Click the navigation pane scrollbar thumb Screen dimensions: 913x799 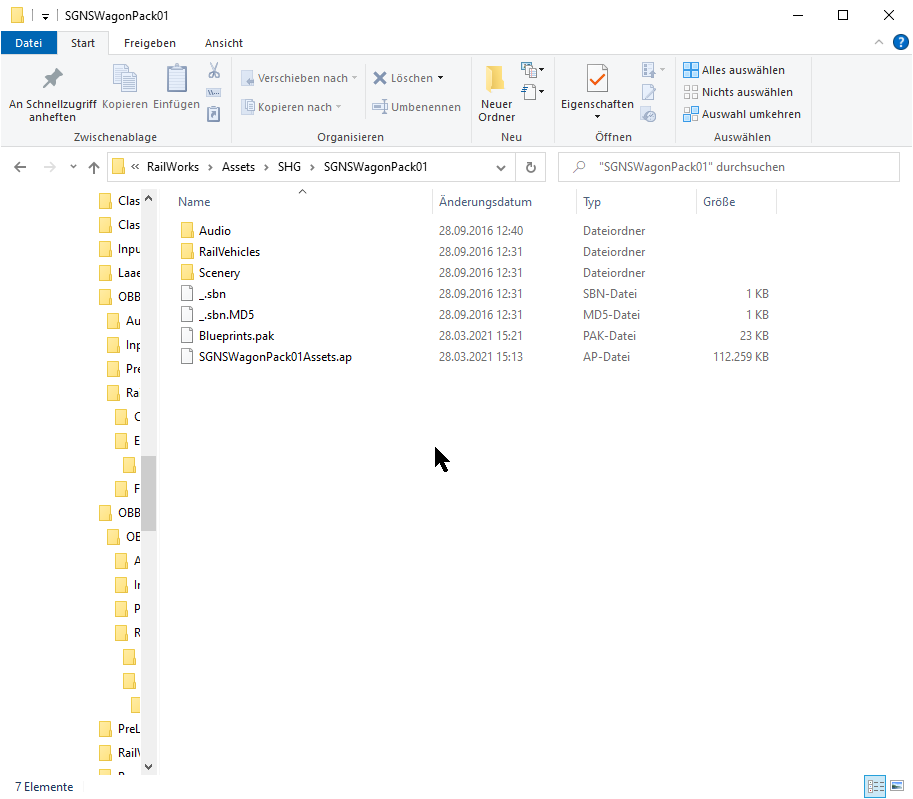point(149,493)
